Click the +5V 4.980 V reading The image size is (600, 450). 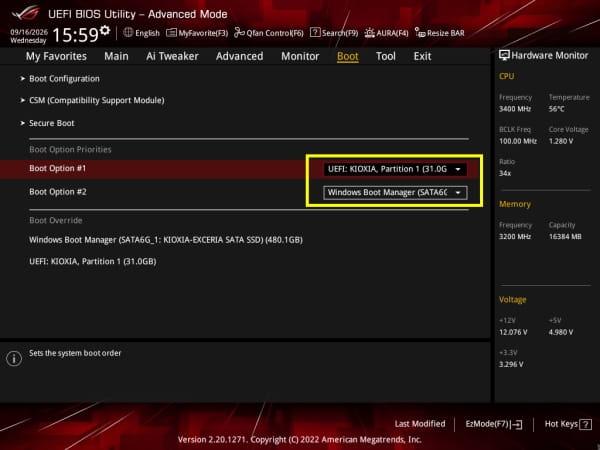pos(561,332)
